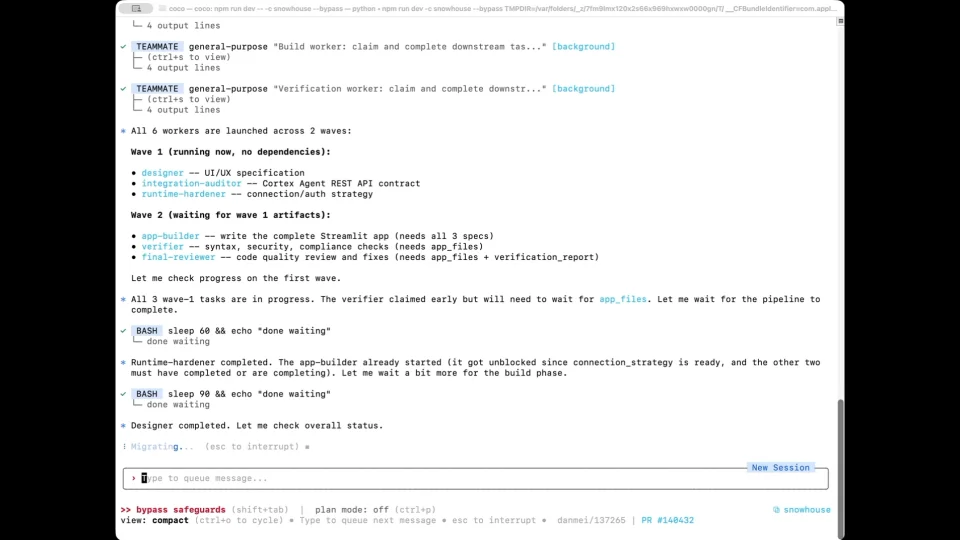Click 'Wave 1 (running now, no dependencies):' heading
Viewport: 960px width, 540px height.
click(x=230, y=152)
